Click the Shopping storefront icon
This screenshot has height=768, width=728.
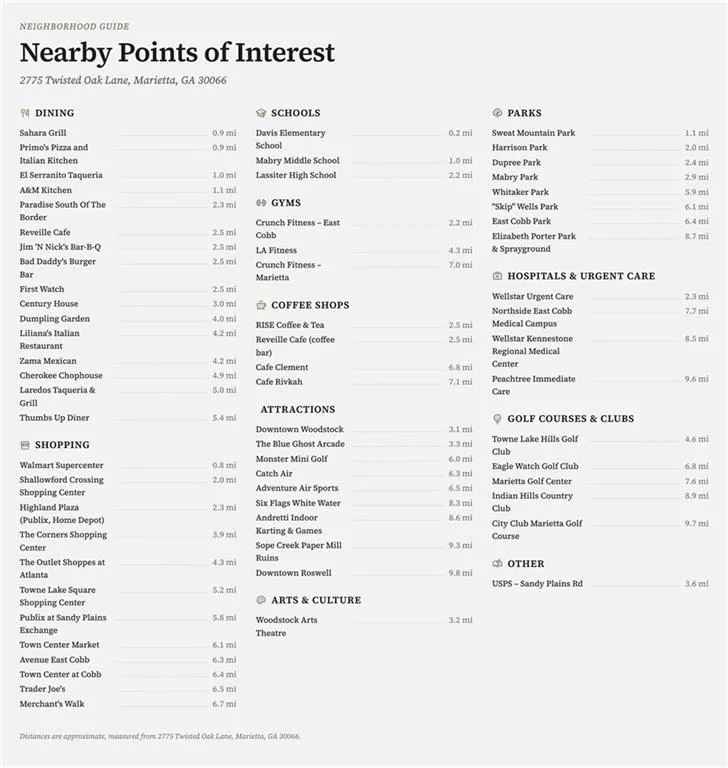pyautogui.click(x=25, y=445)
